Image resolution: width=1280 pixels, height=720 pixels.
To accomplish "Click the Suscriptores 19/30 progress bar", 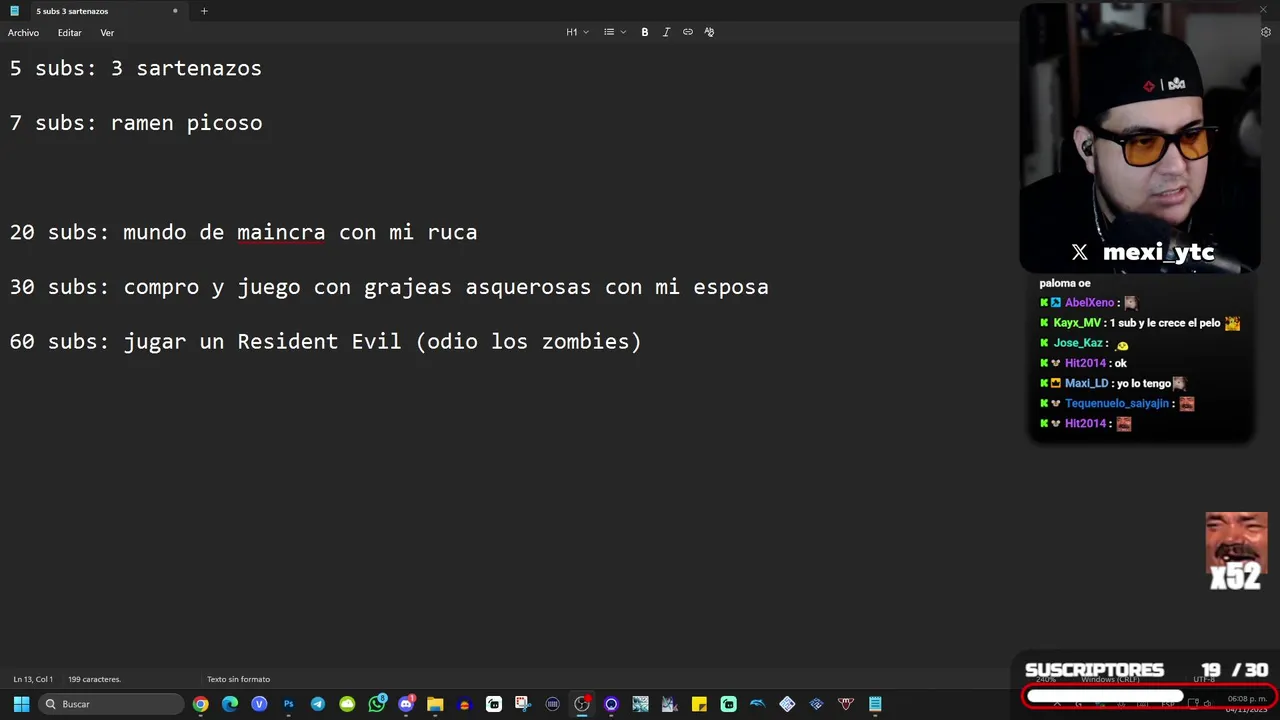I will [1148, 696].
